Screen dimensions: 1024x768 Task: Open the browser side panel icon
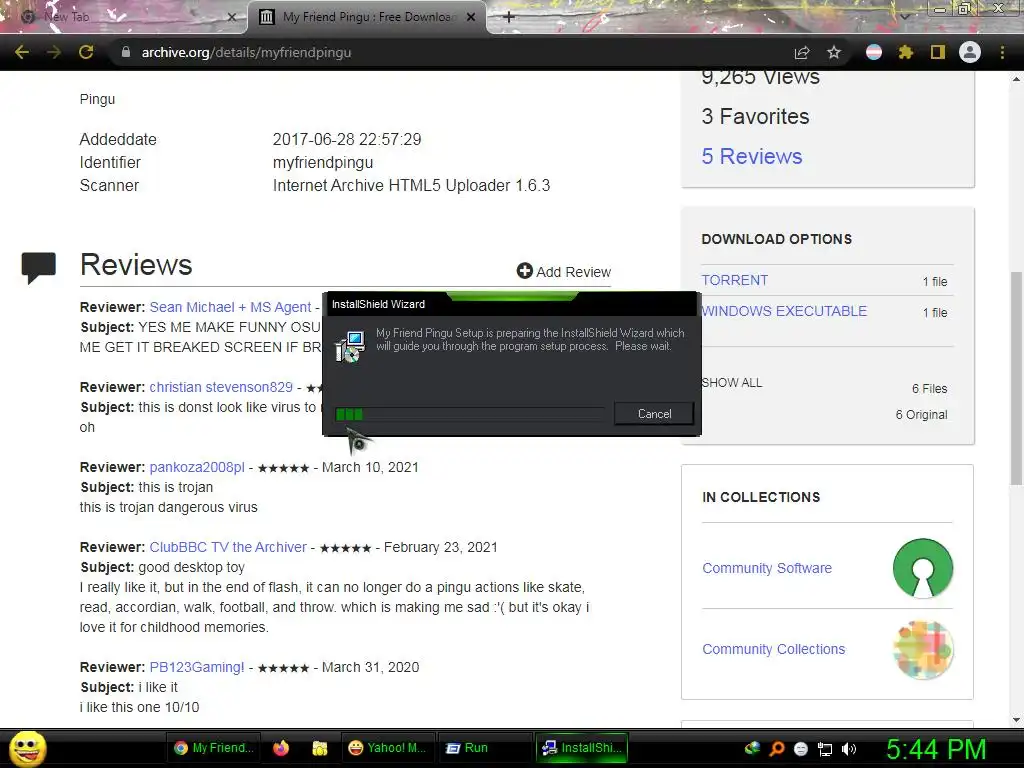pos(938,52)
